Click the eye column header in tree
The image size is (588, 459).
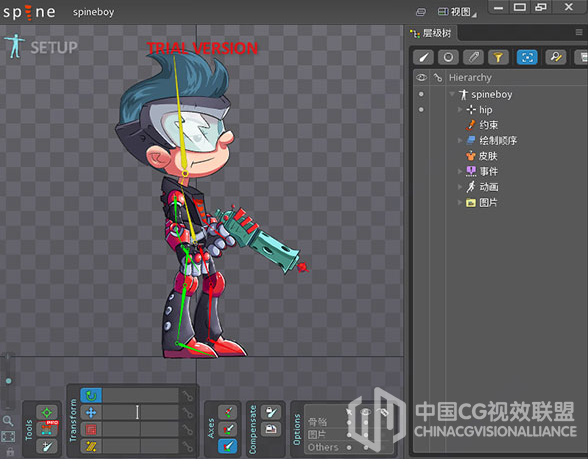pos(422,78)
